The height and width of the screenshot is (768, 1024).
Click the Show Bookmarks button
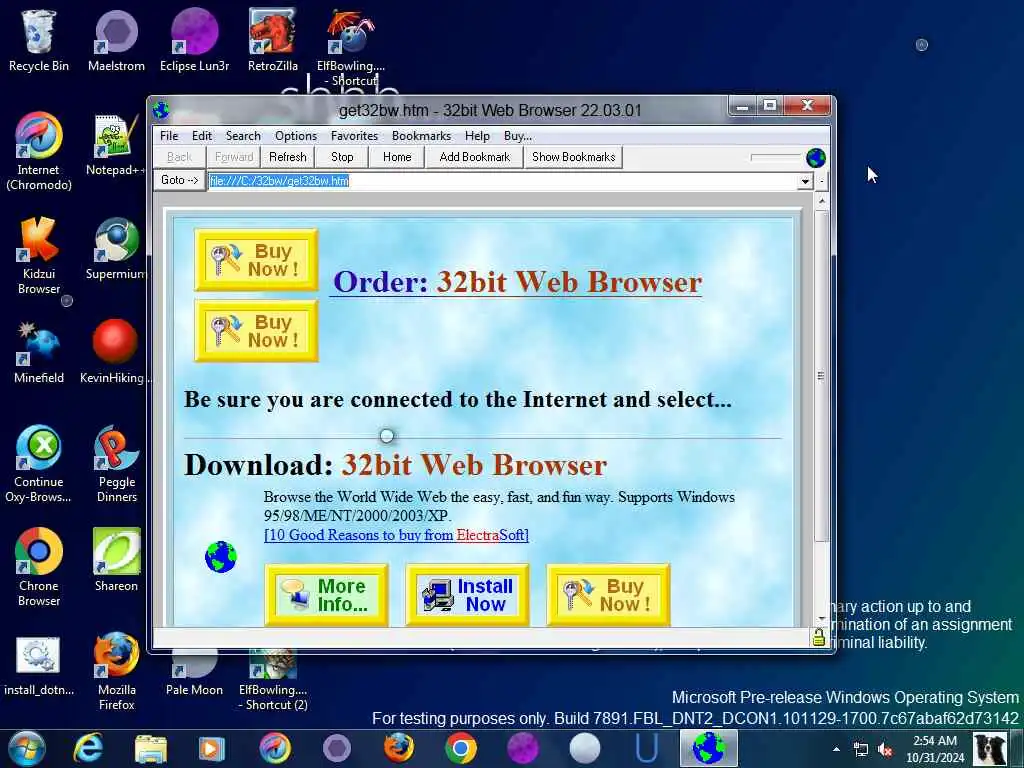(573, 157)
